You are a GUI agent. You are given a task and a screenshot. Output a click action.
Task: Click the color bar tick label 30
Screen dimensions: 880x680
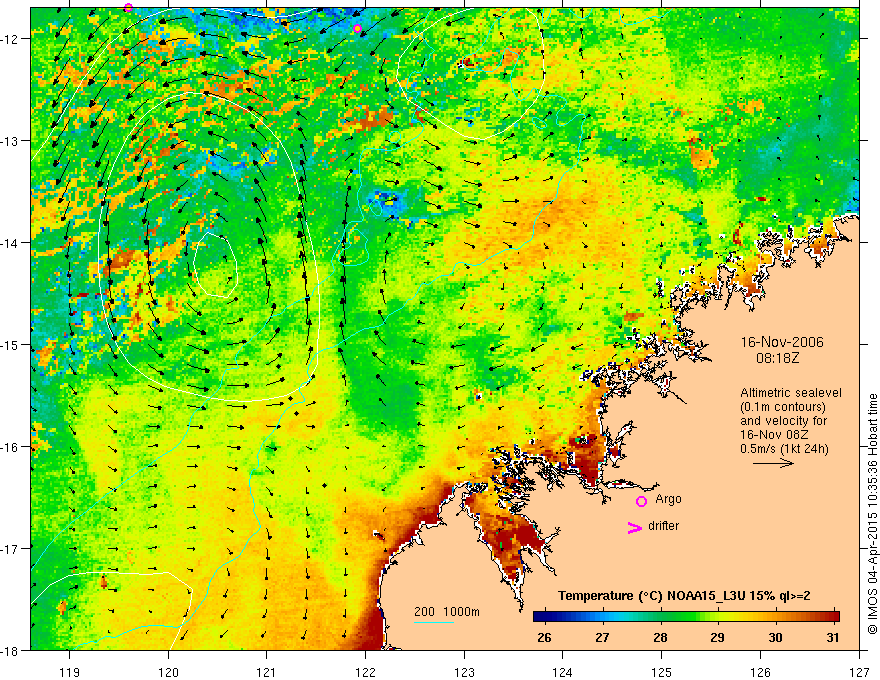pos(775,637)
